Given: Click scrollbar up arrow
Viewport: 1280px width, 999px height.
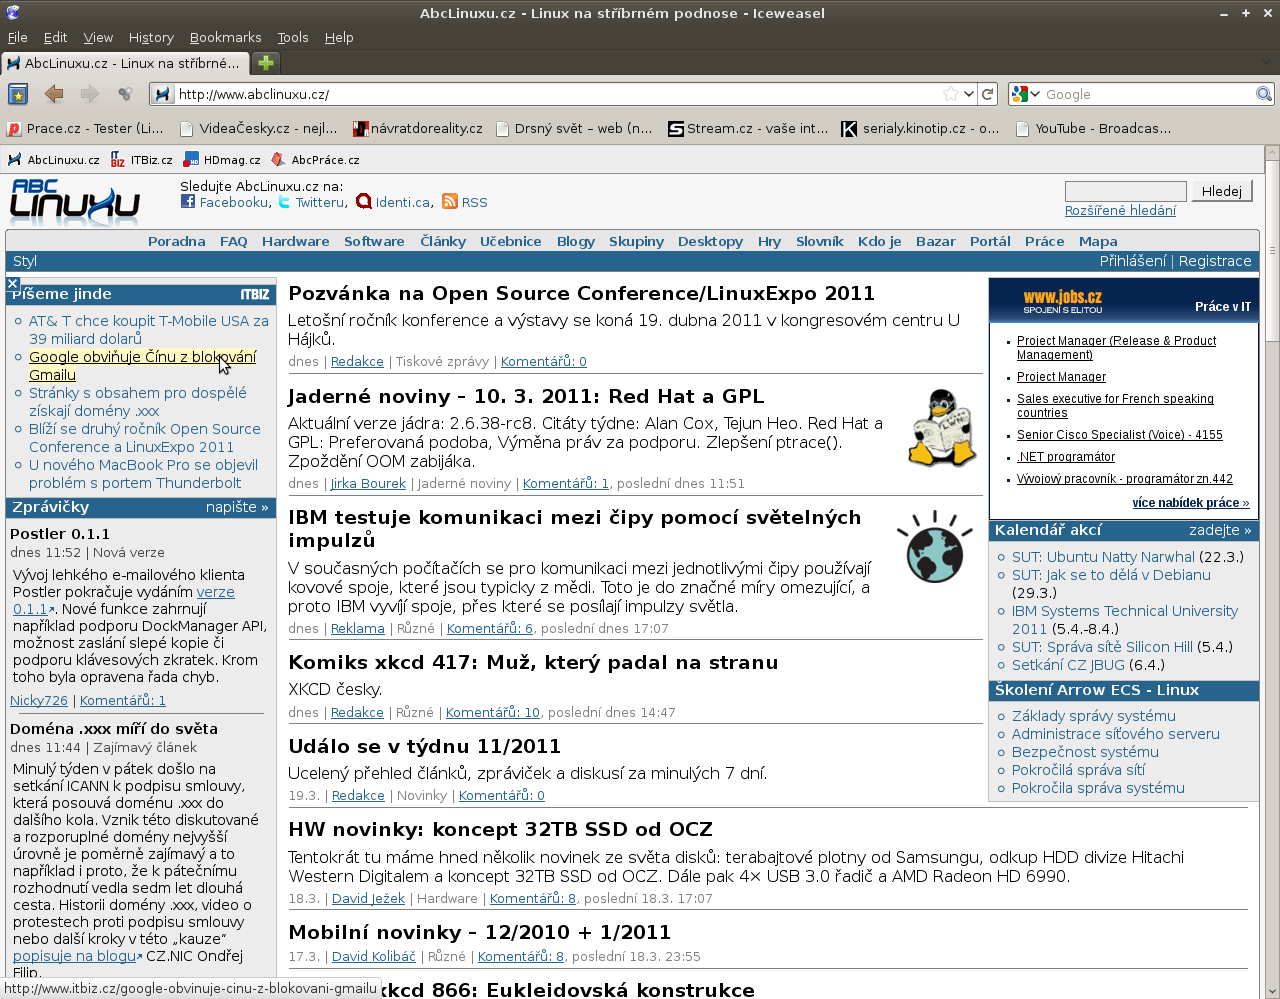Looking at the screenshot, I should tap(1272, 153).
